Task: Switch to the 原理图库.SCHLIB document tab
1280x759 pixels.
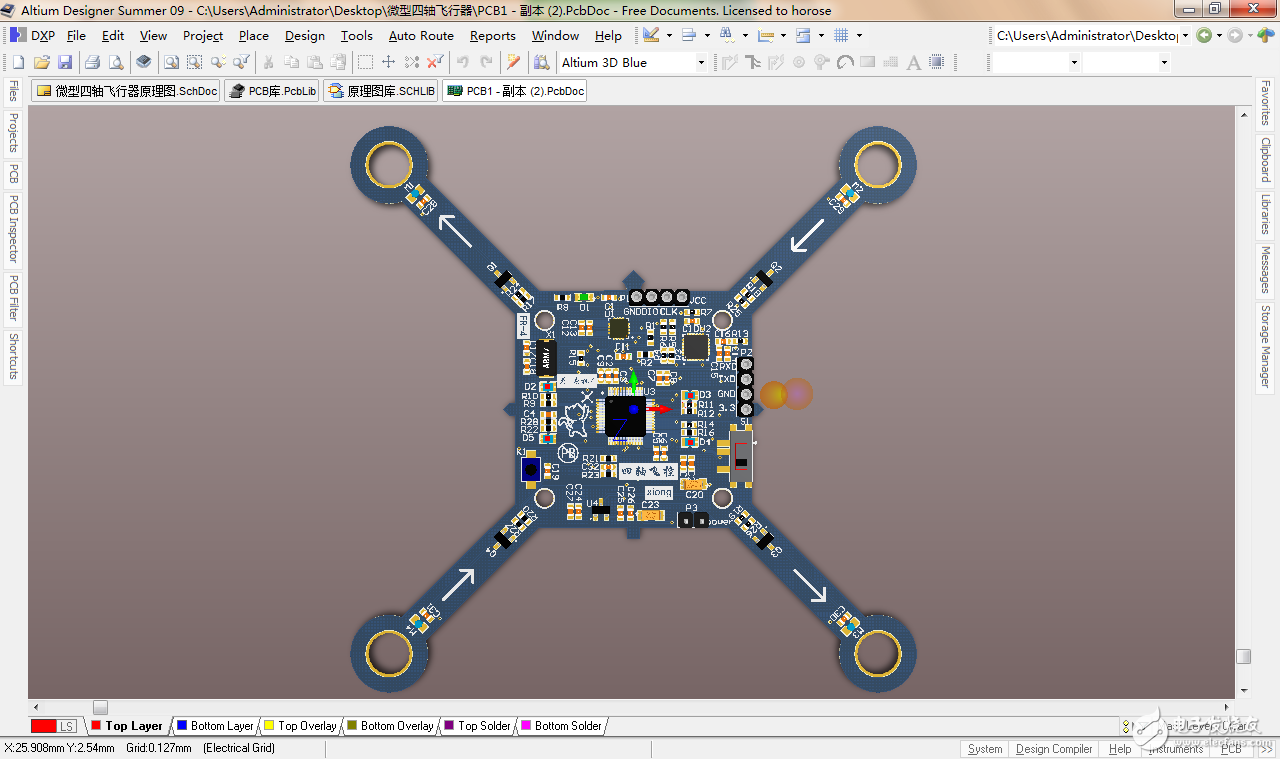Action: [380, 91]
